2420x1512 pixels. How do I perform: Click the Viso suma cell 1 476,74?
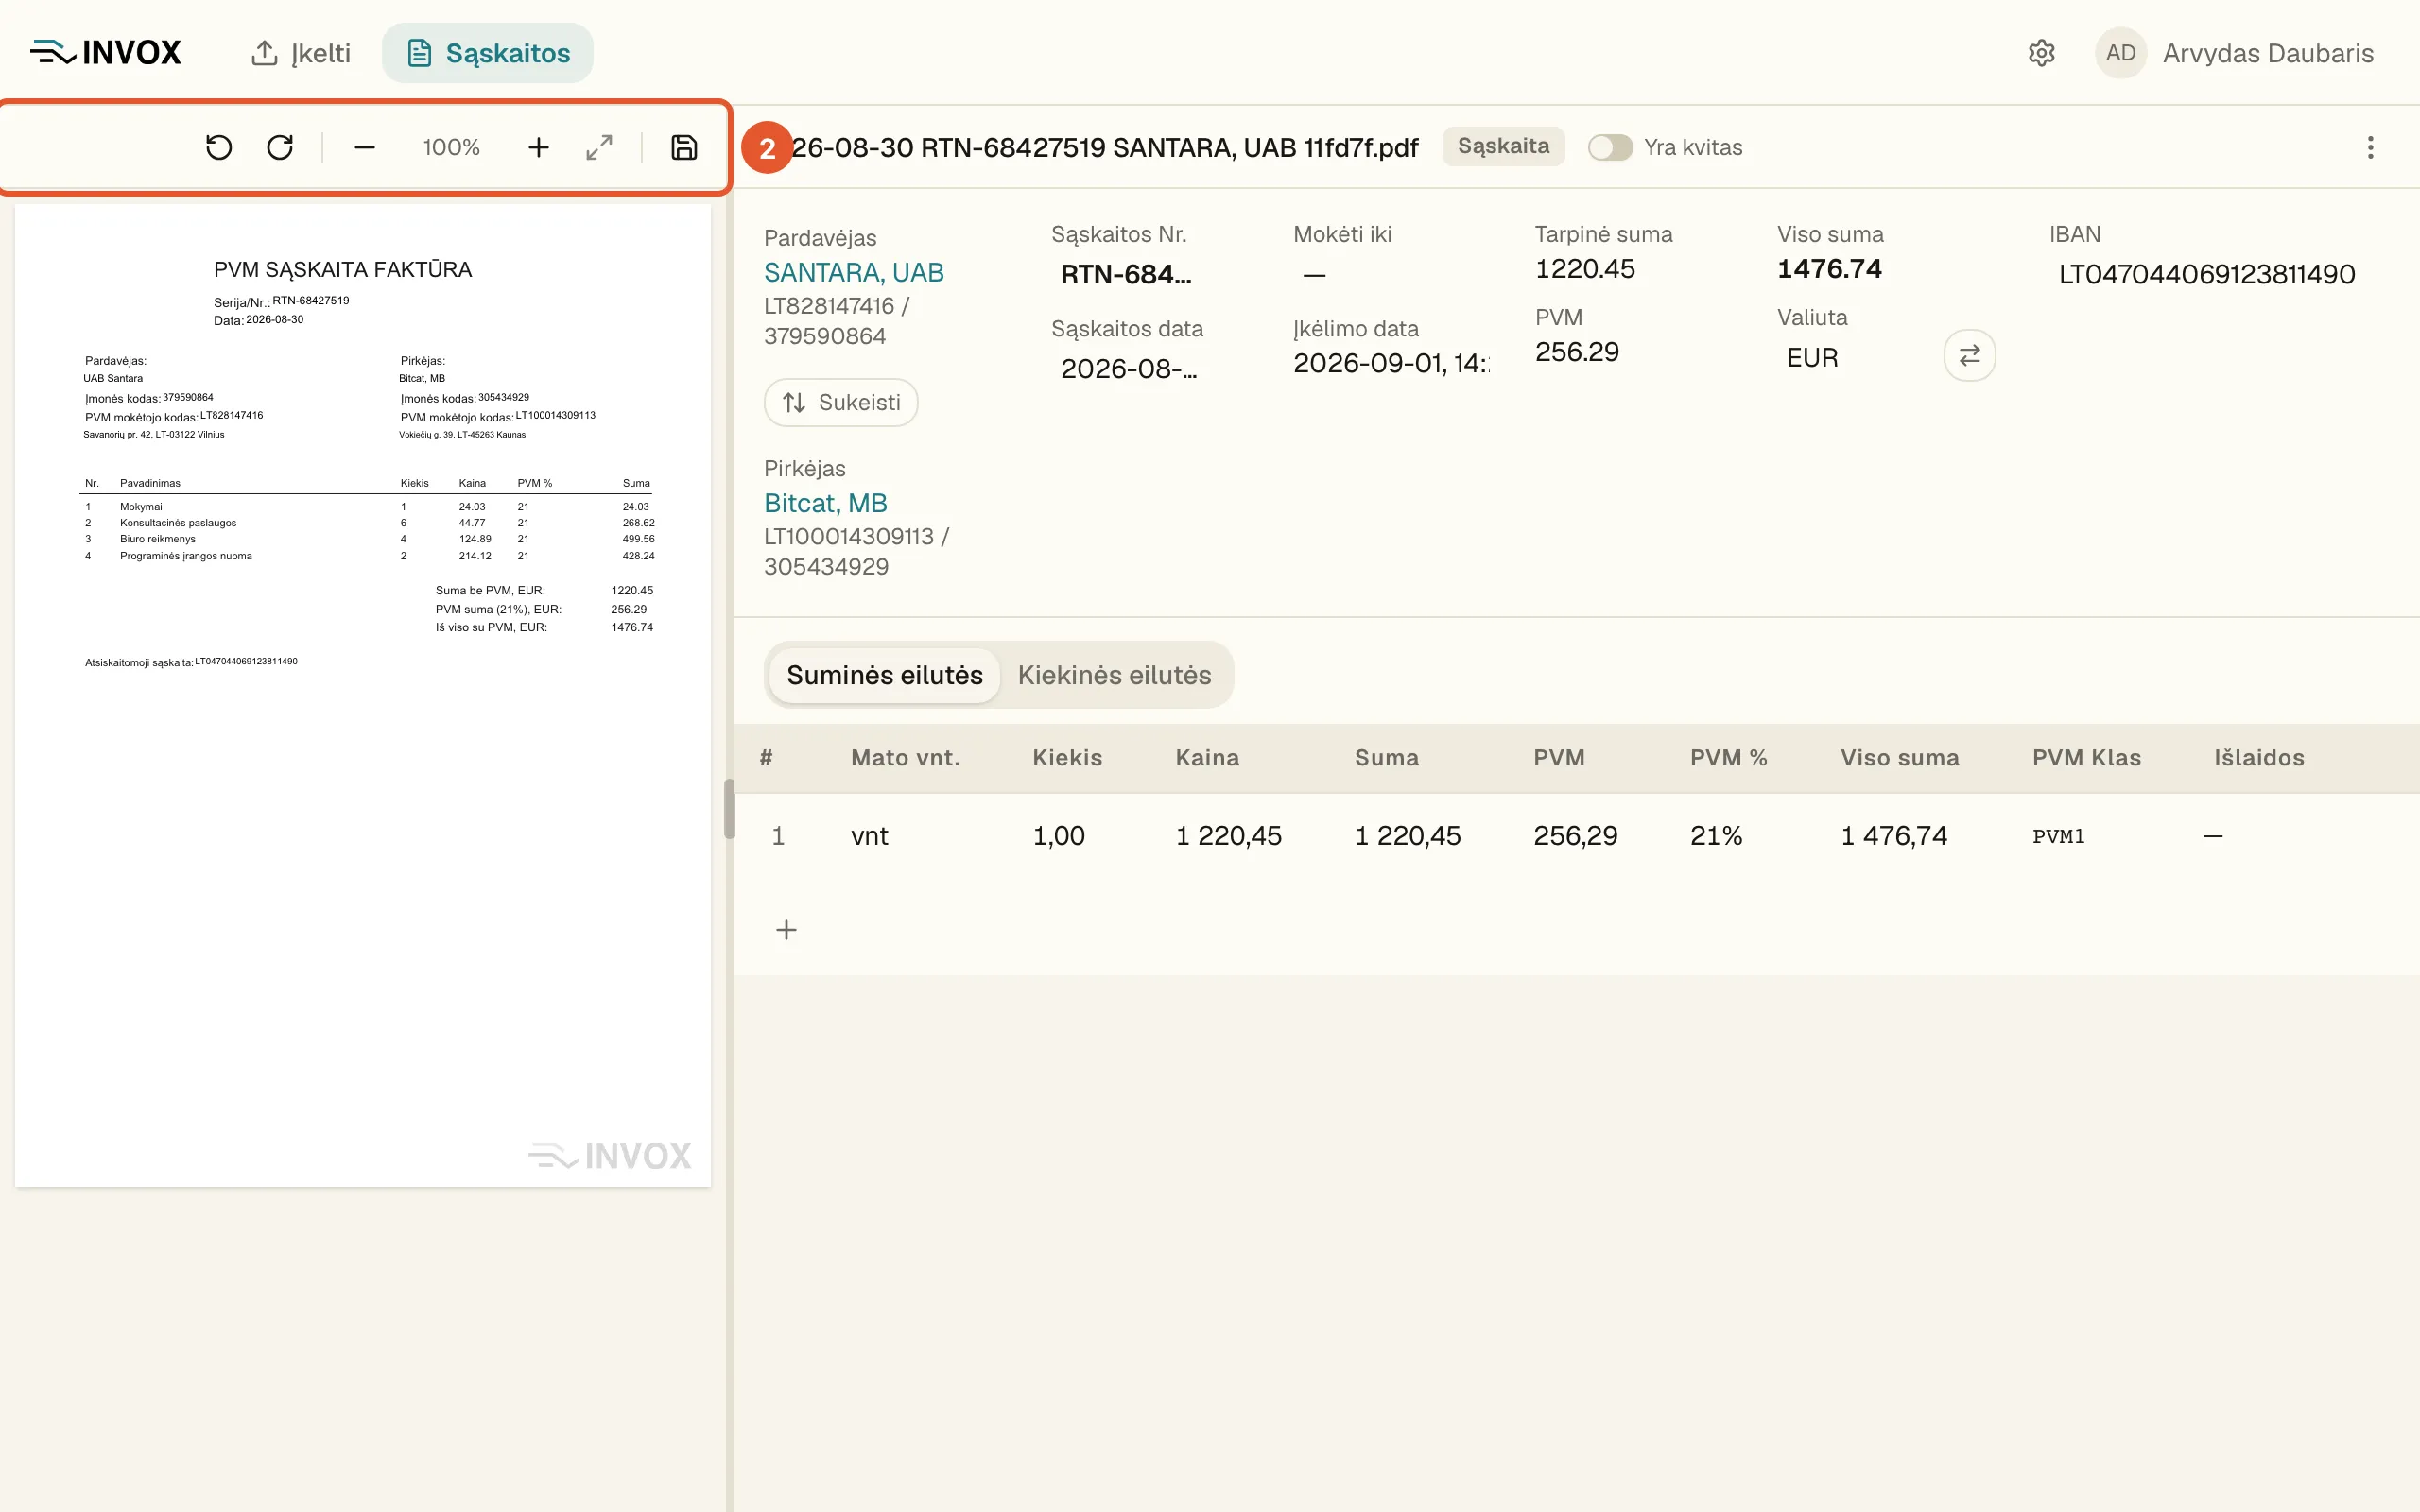1894,836
